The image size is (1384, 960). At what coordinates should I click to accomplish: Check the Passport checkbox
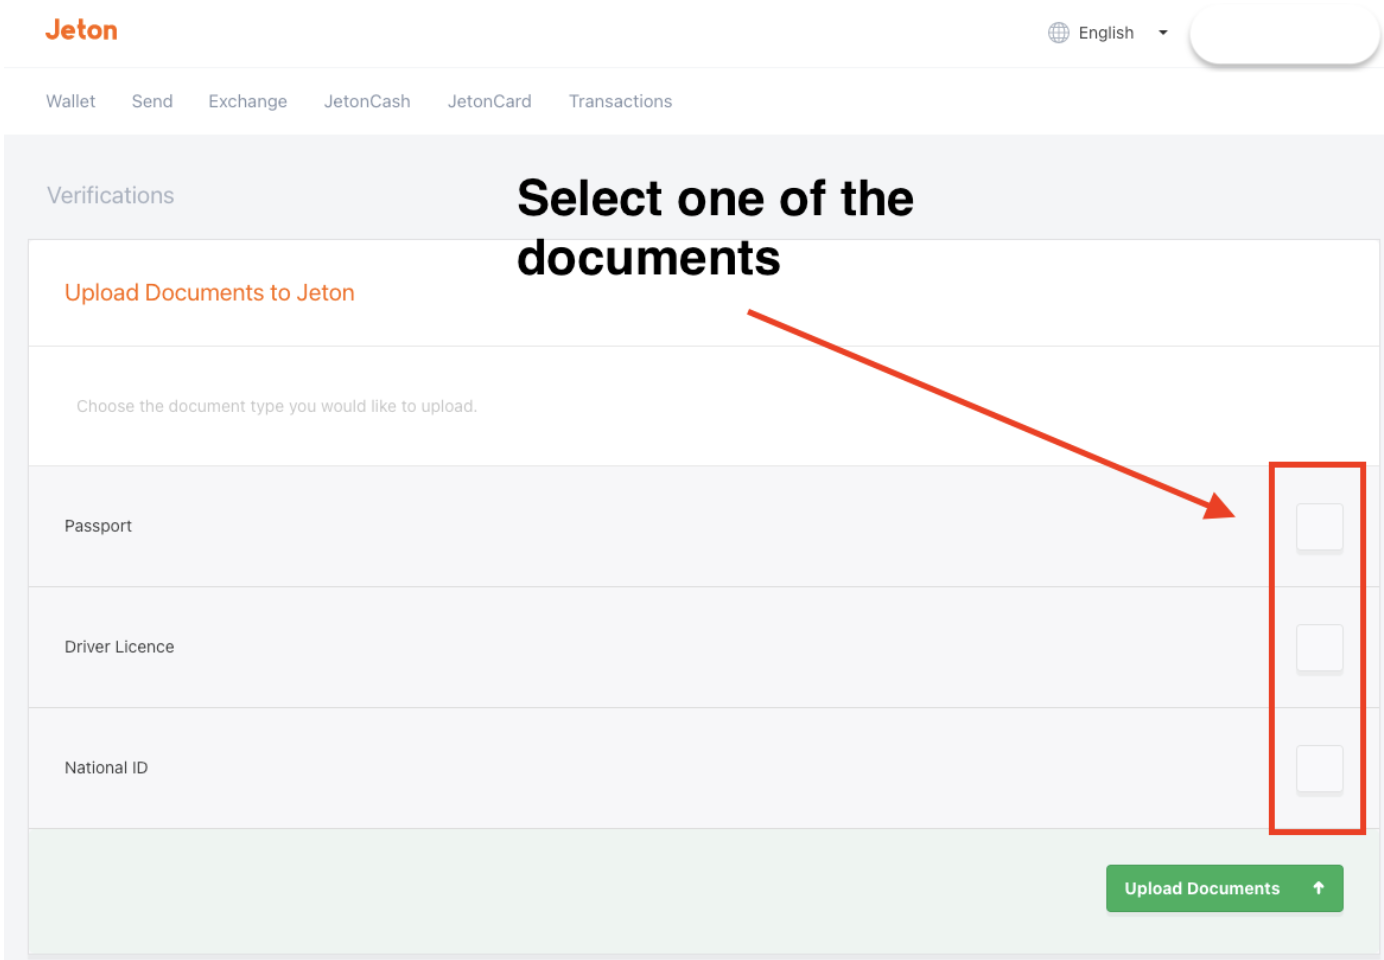(1319, 527)
